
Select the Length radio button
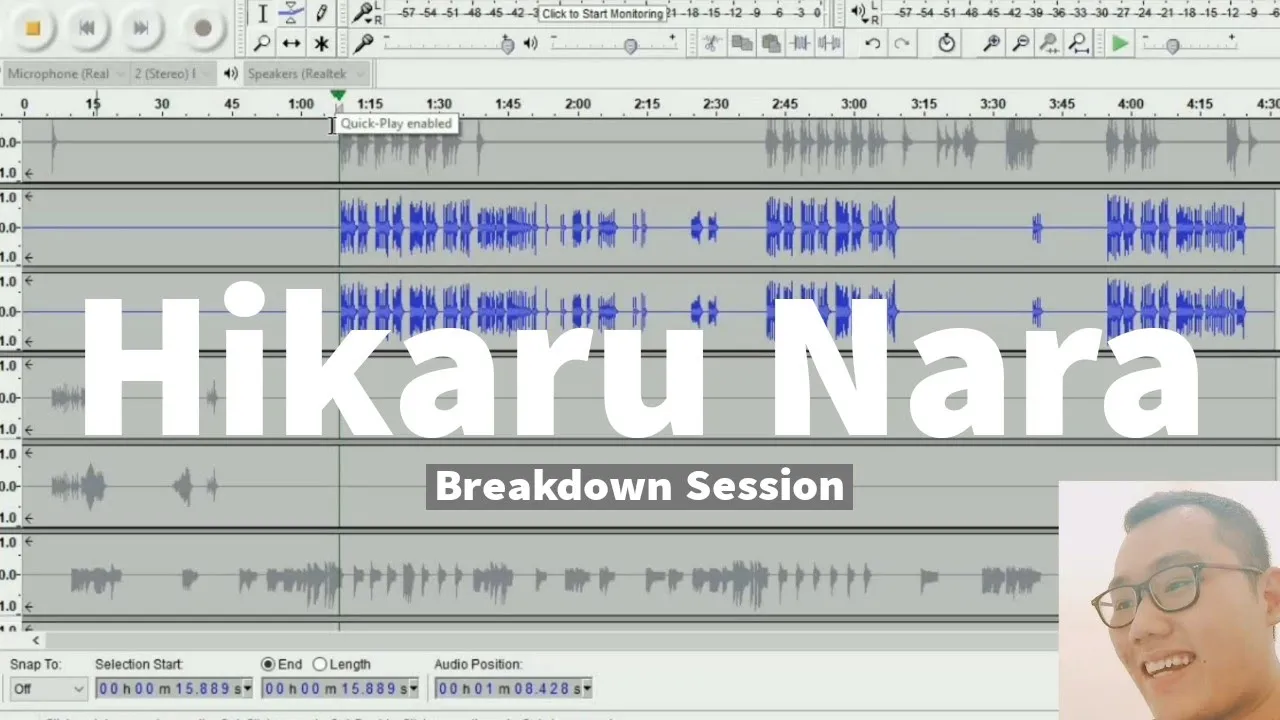tap(320, 664)
